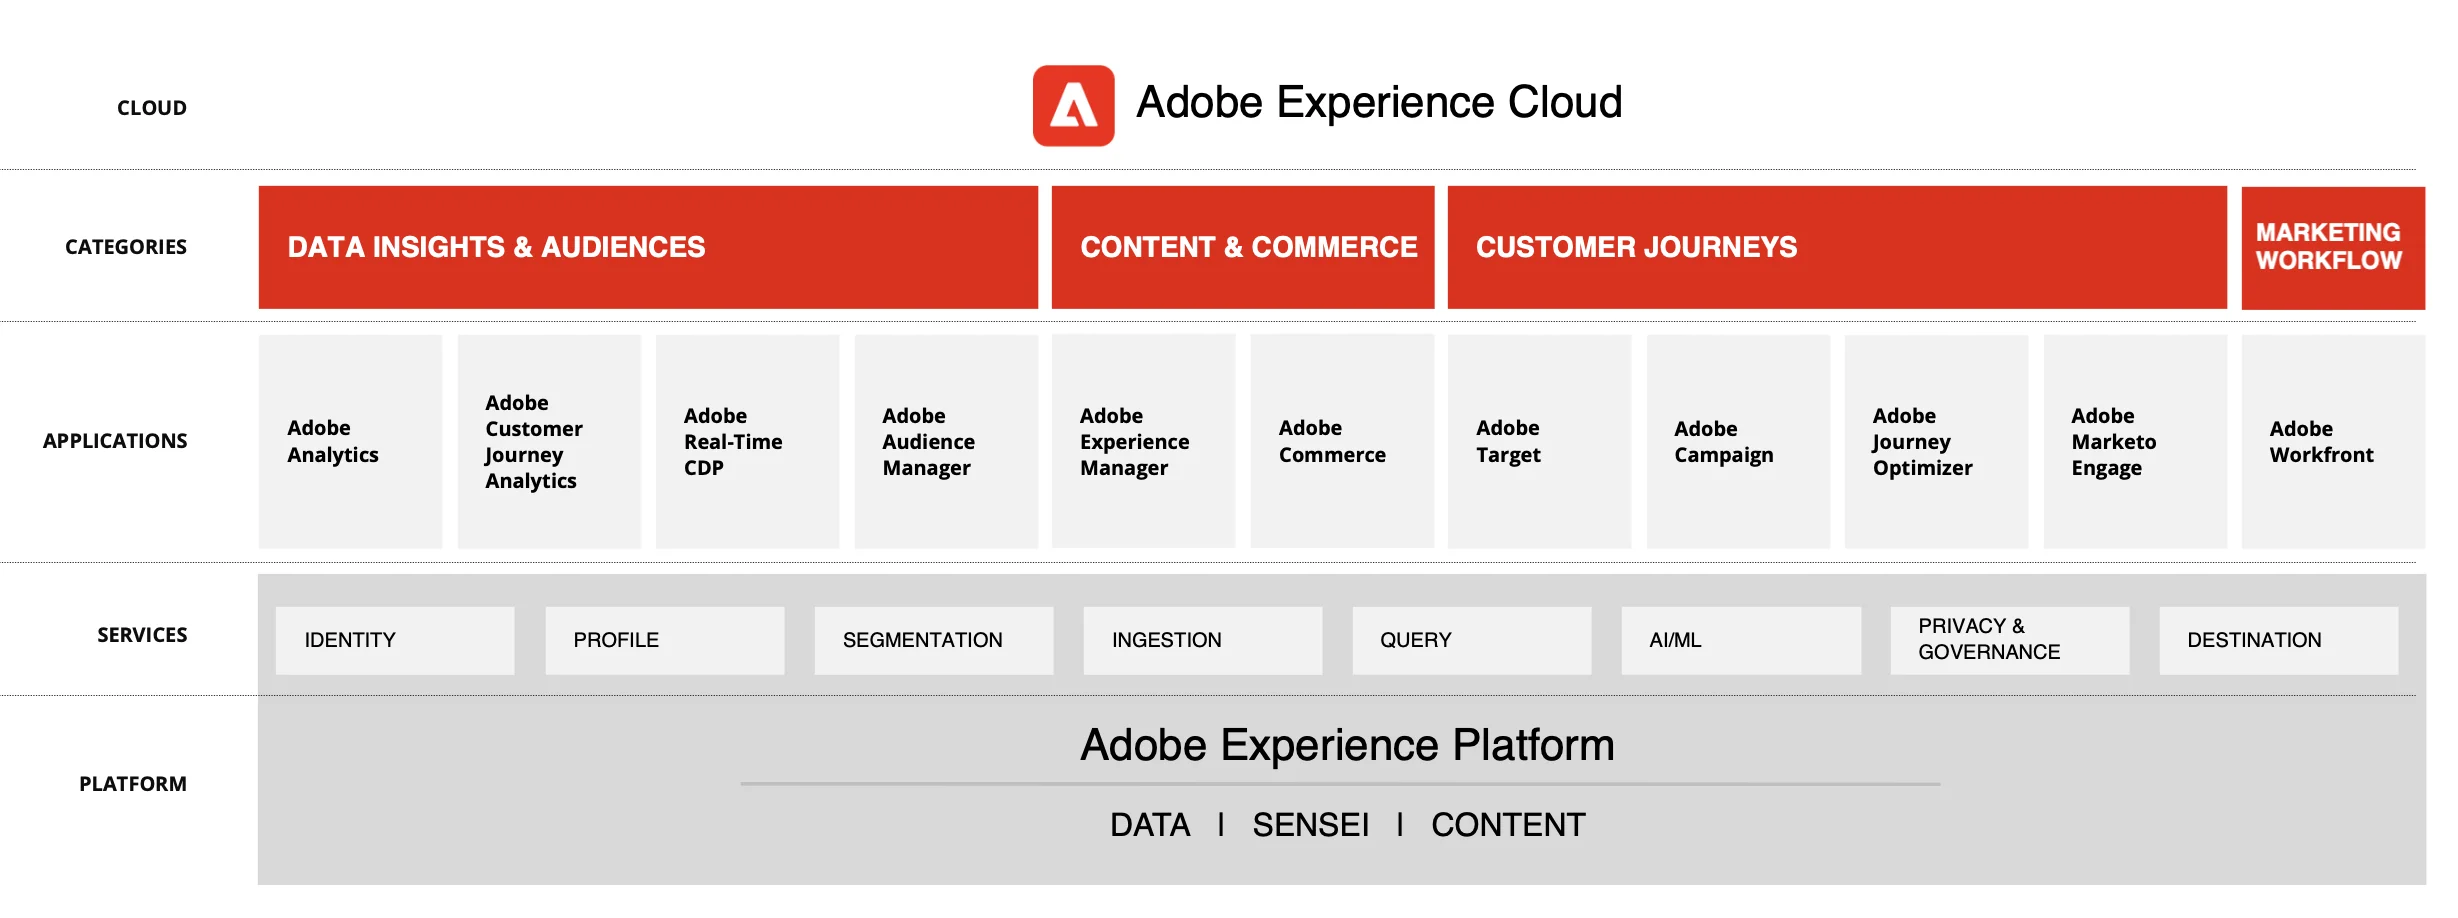Click the Identity service box
This screenshot has height=918, width=2458.
pos(395,640)
